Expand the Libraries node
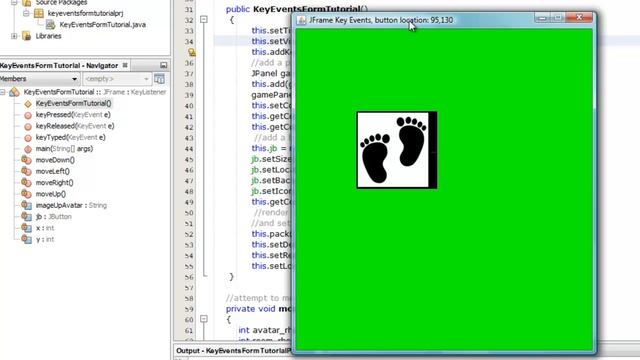640x360 pixels. pyautogui.click(x=14, y=36)
